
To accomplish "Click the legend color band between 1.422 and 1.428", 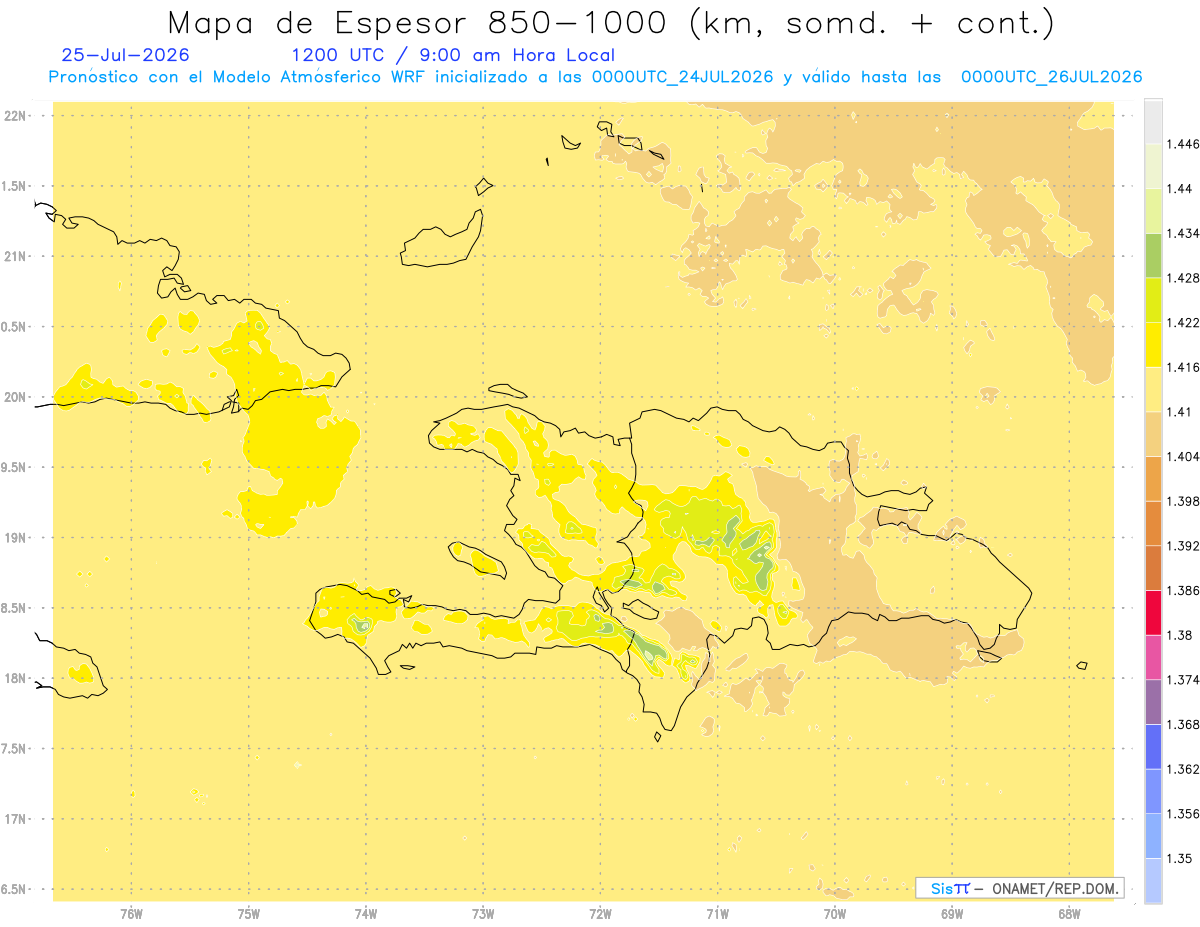I will click(1153, 300).
